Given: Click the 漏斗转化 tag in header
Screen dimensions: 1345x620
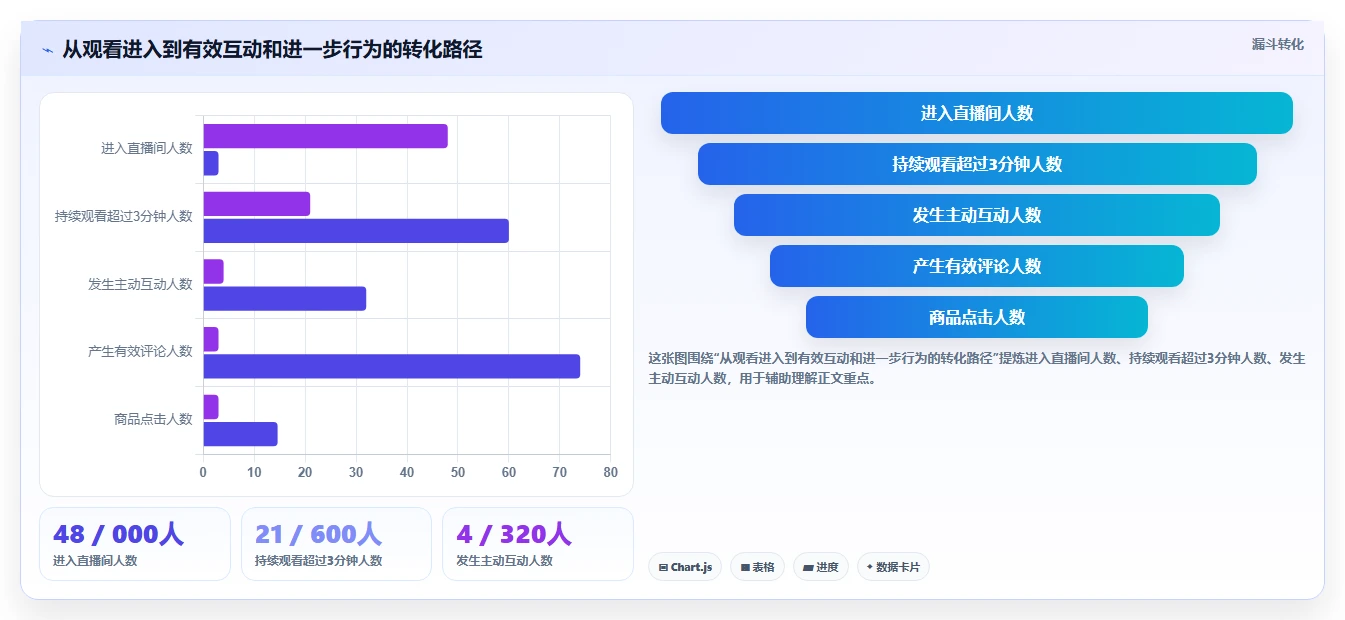Looking at the screenshot, I should (1277, 44).
